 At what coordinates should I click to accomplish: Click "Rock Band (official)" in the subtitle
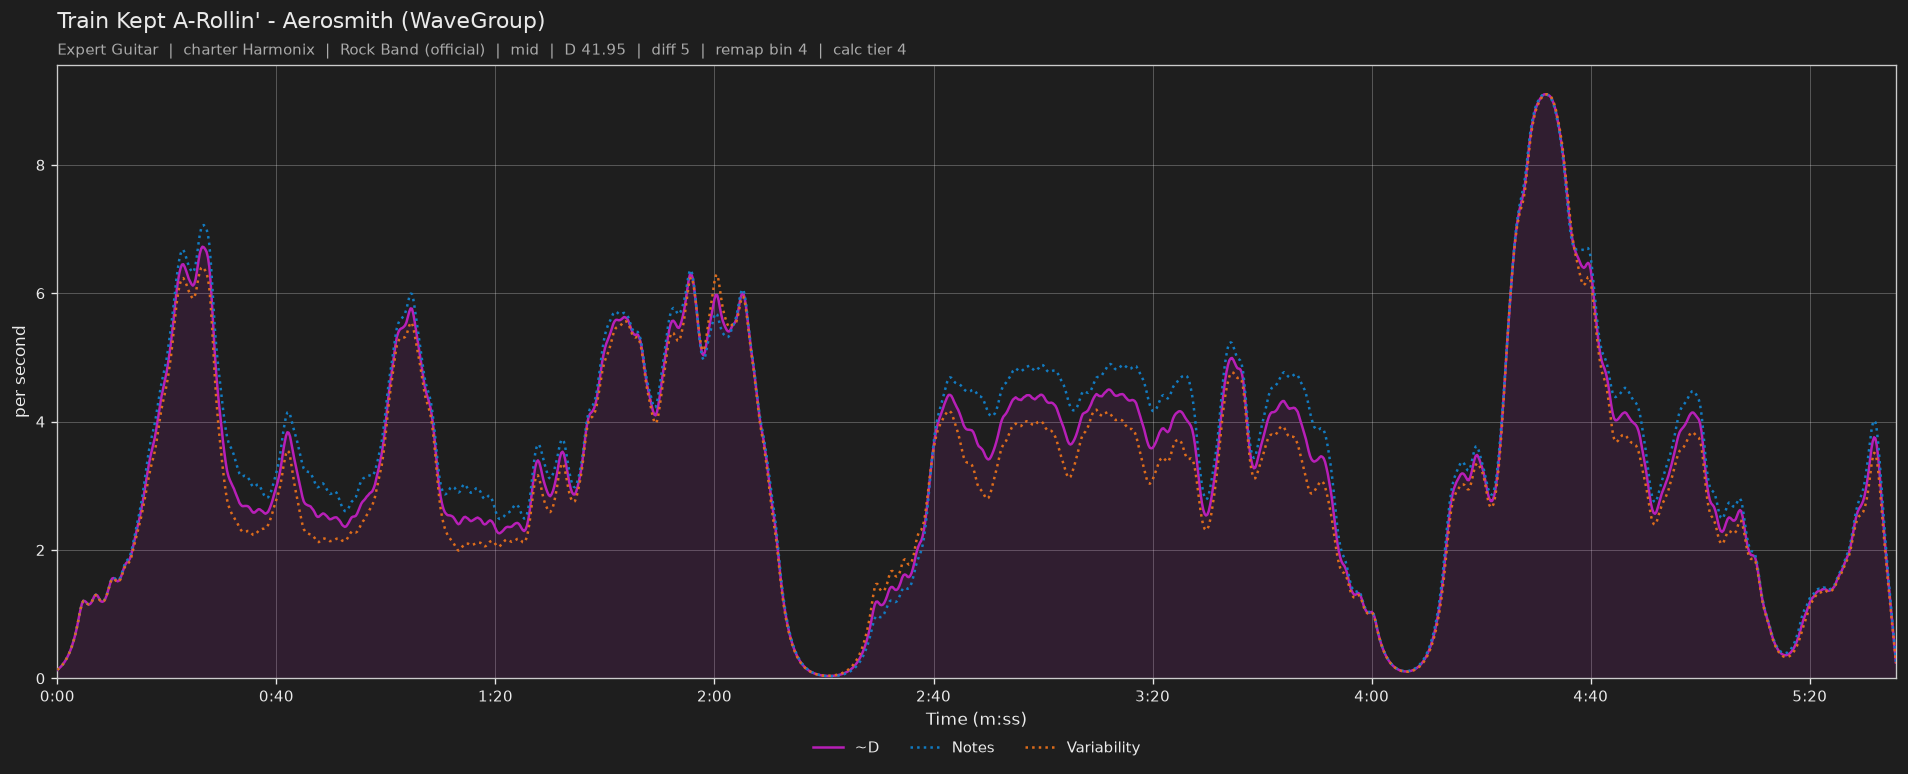tap(412, 50)
